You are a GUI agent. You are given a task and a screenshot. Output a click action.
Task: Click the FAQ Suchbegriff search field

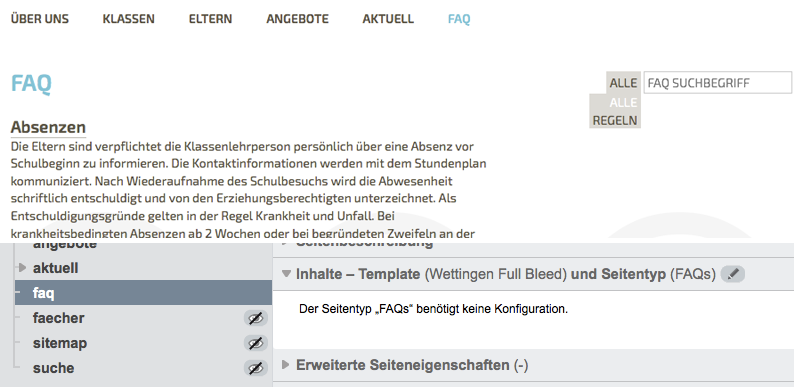tap(717, 83)
